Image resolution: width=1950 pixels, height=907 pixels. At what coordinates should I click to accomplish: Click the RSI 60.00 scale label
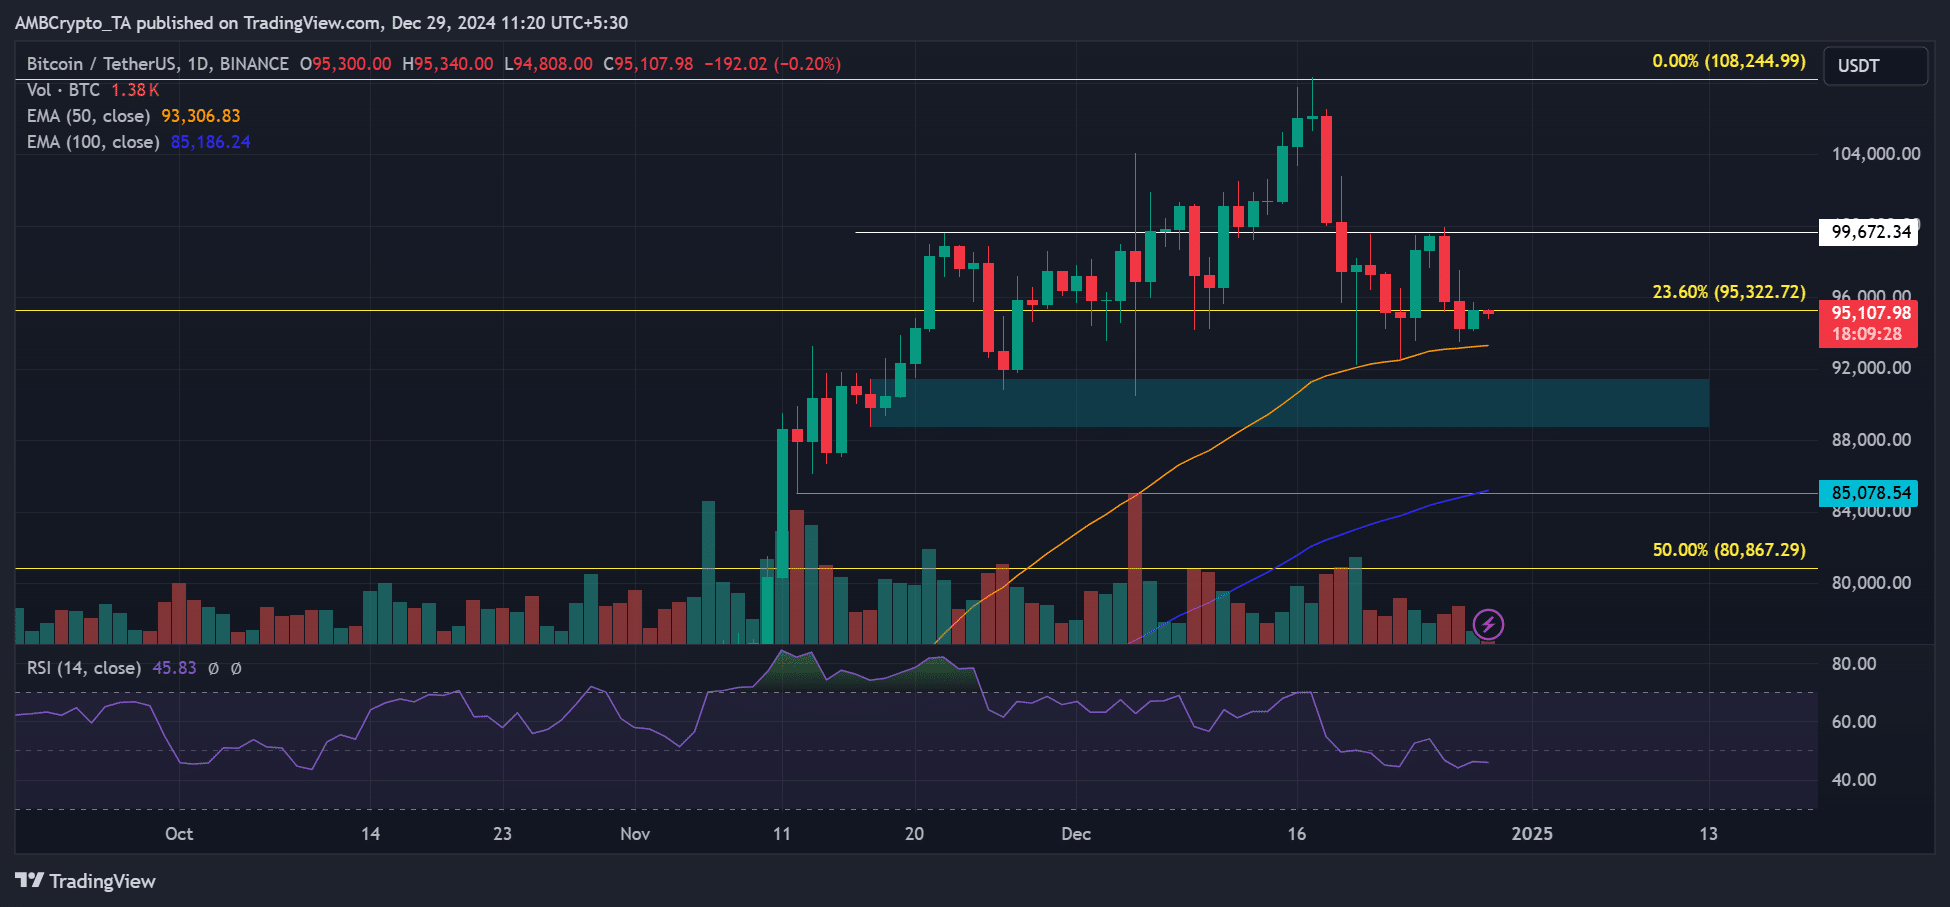[1854, 722]
